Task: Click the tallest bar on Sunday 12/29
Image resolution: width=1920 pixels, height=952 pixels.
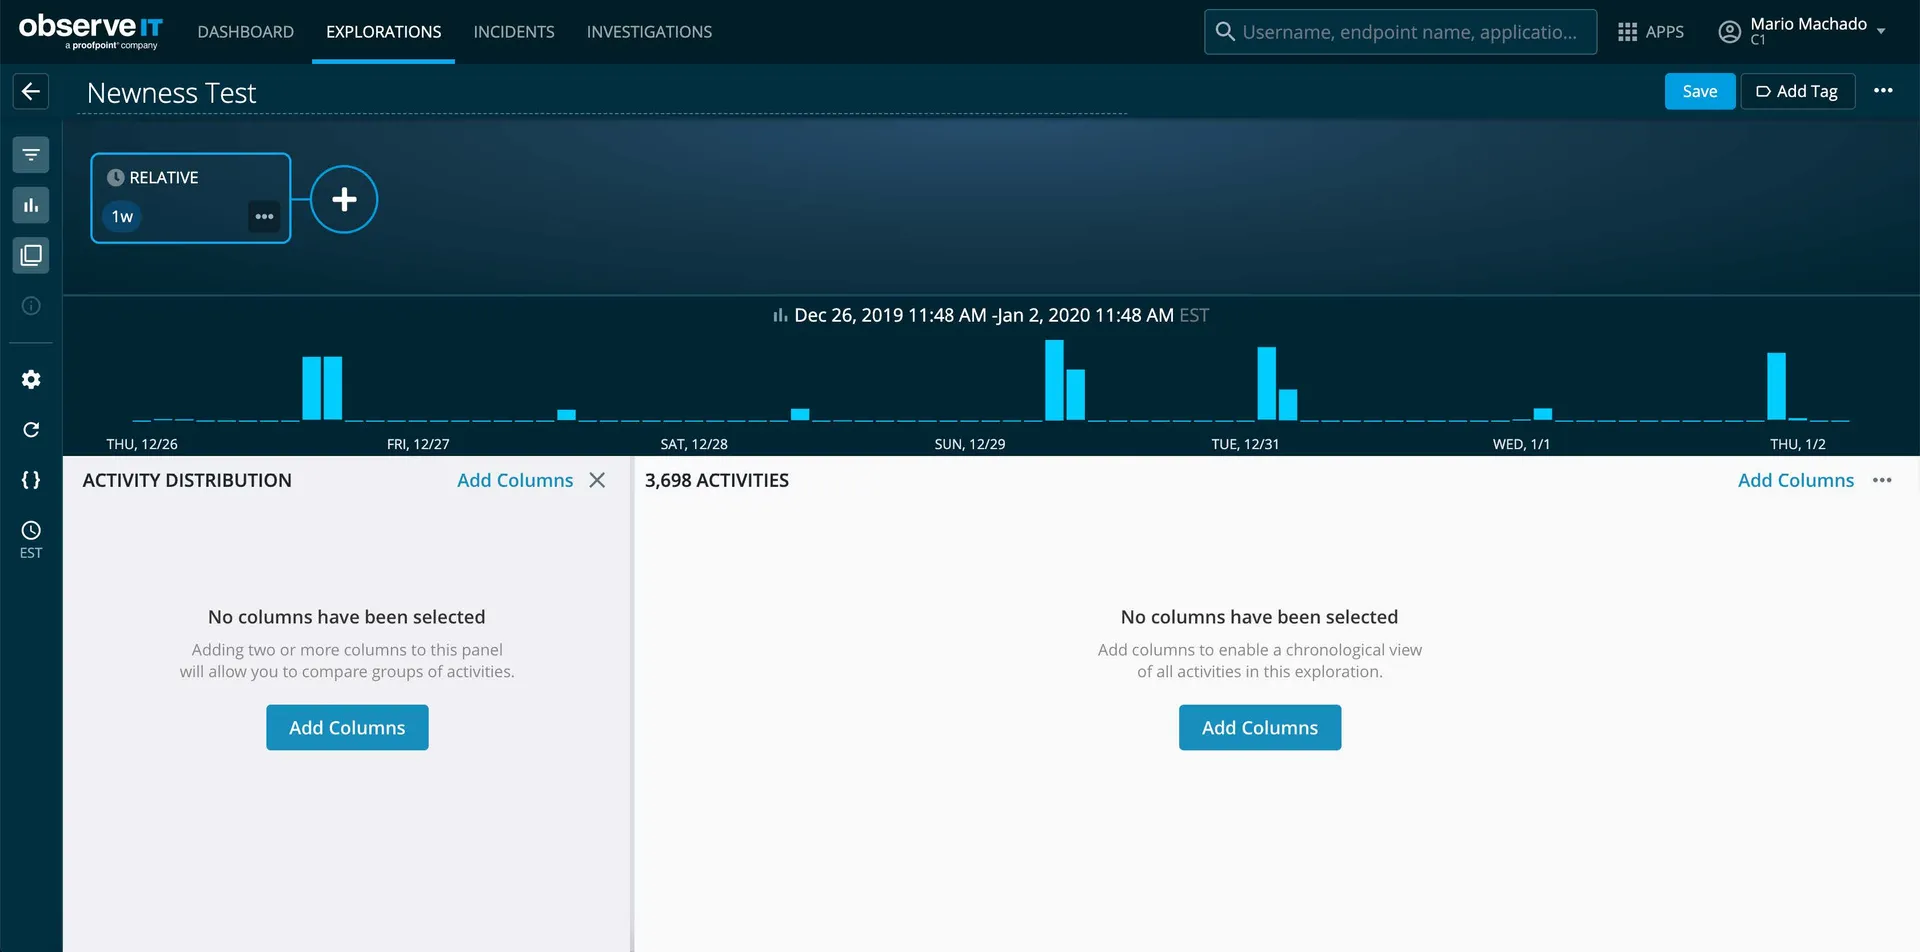Action: click(x=1054, y=380)
